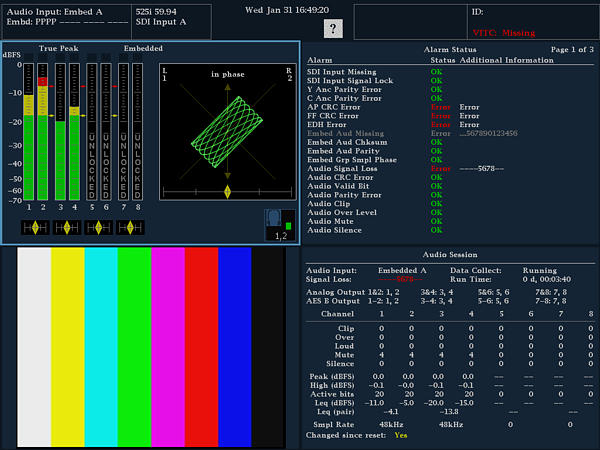Click the correlation meter diamond under channels 7-8
Viewport: 600px width, 450px height.
point(130,227)
